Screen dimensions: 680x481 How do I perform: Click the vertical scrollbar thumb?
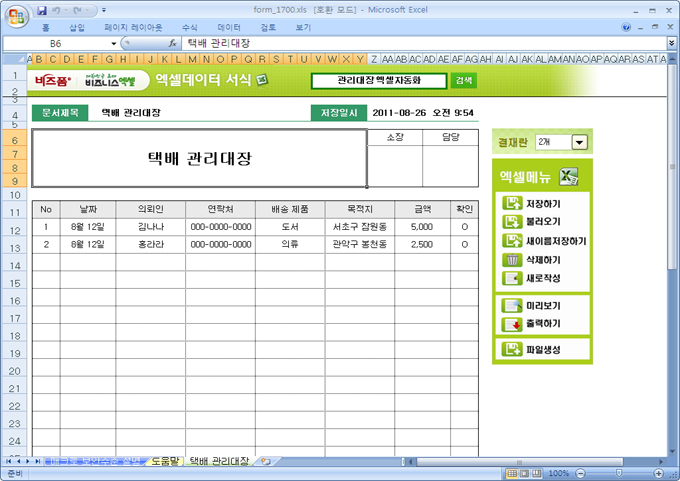pyautogui.click(x=672, y=167)
